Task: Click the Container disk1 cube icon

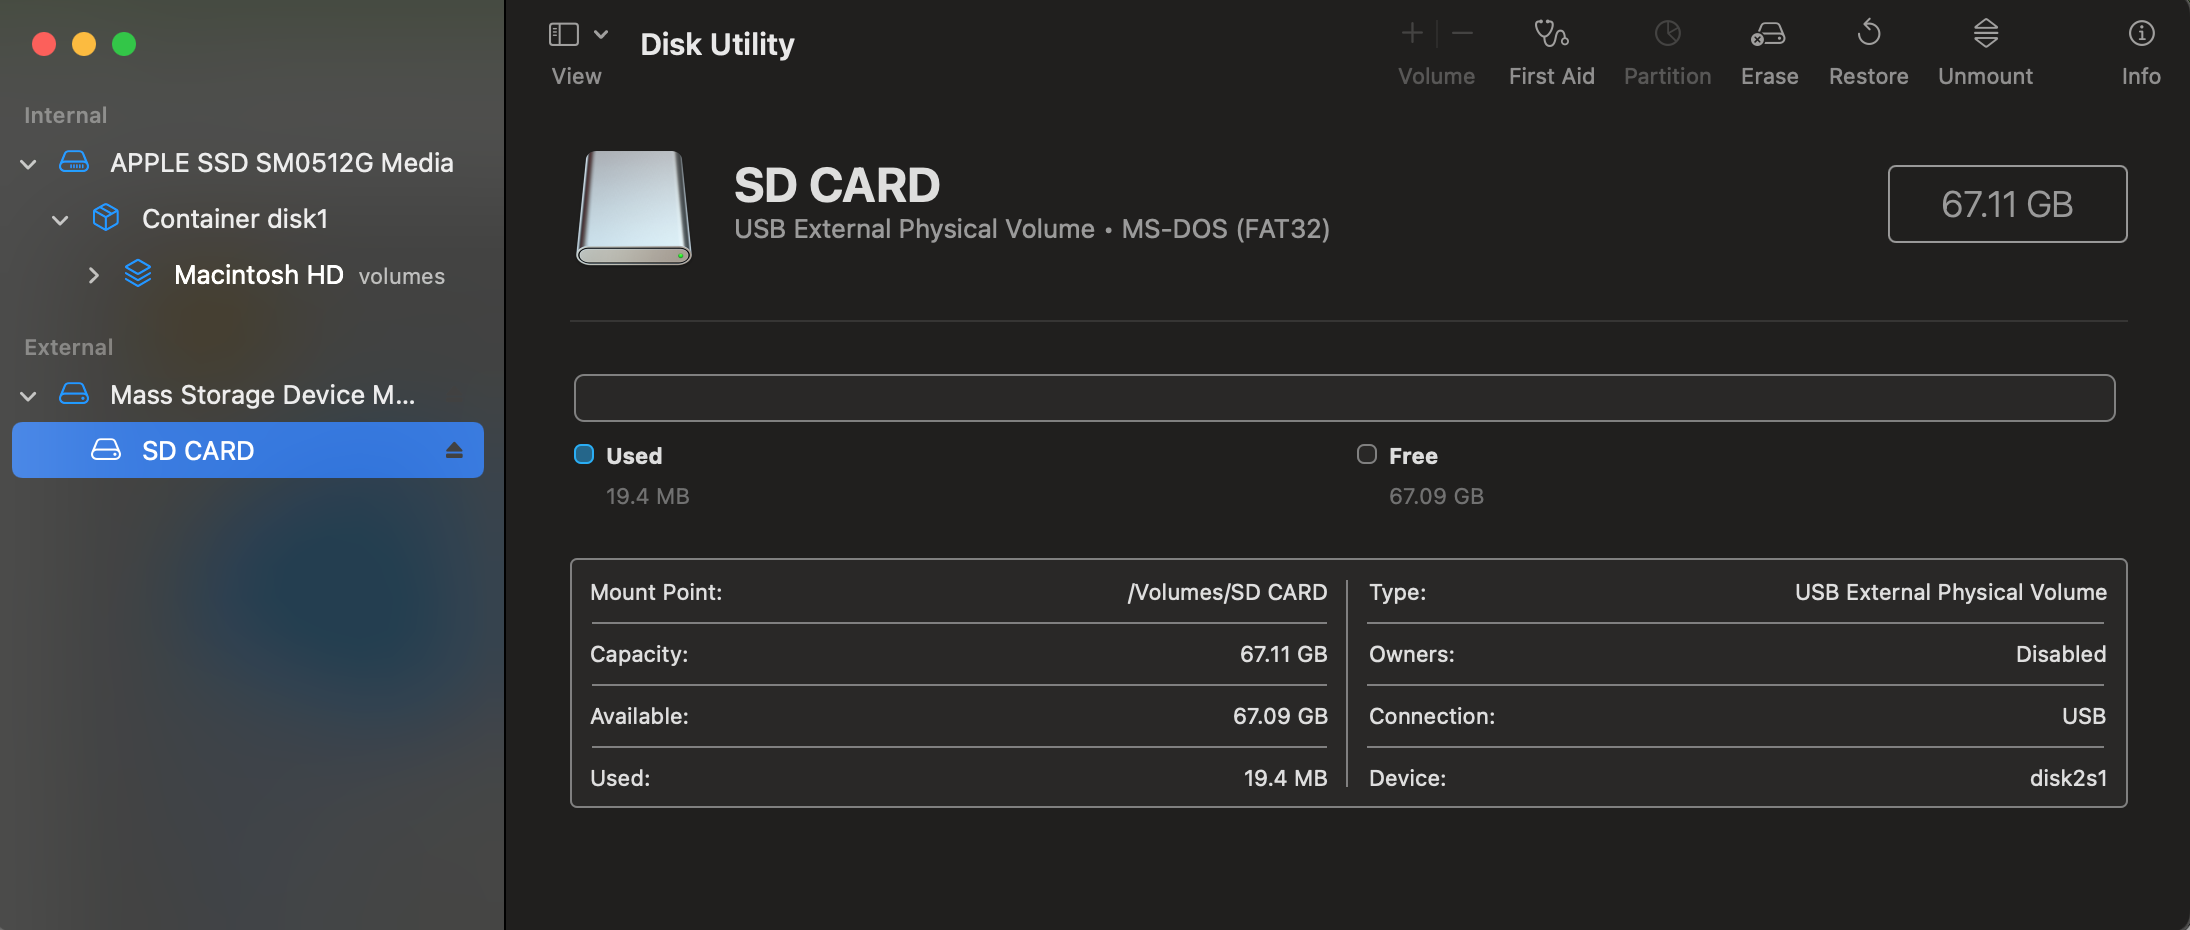Action: pyautogui.click(x=106, y=218)
